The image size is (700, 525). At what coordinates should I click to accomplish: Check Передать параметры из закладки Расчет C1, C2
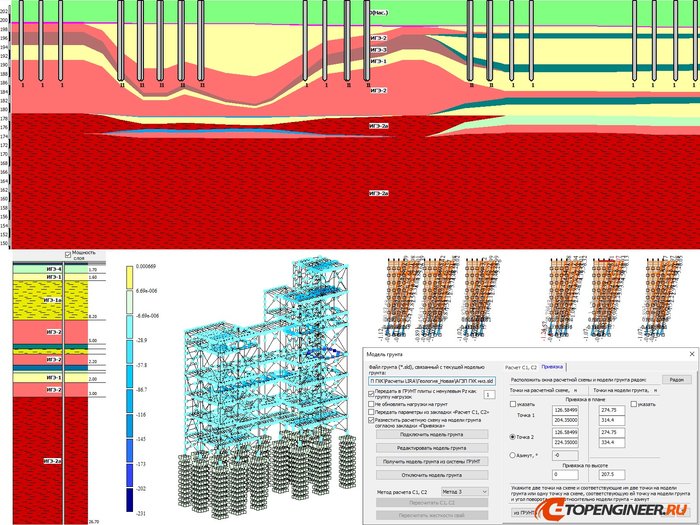point(371,412)
